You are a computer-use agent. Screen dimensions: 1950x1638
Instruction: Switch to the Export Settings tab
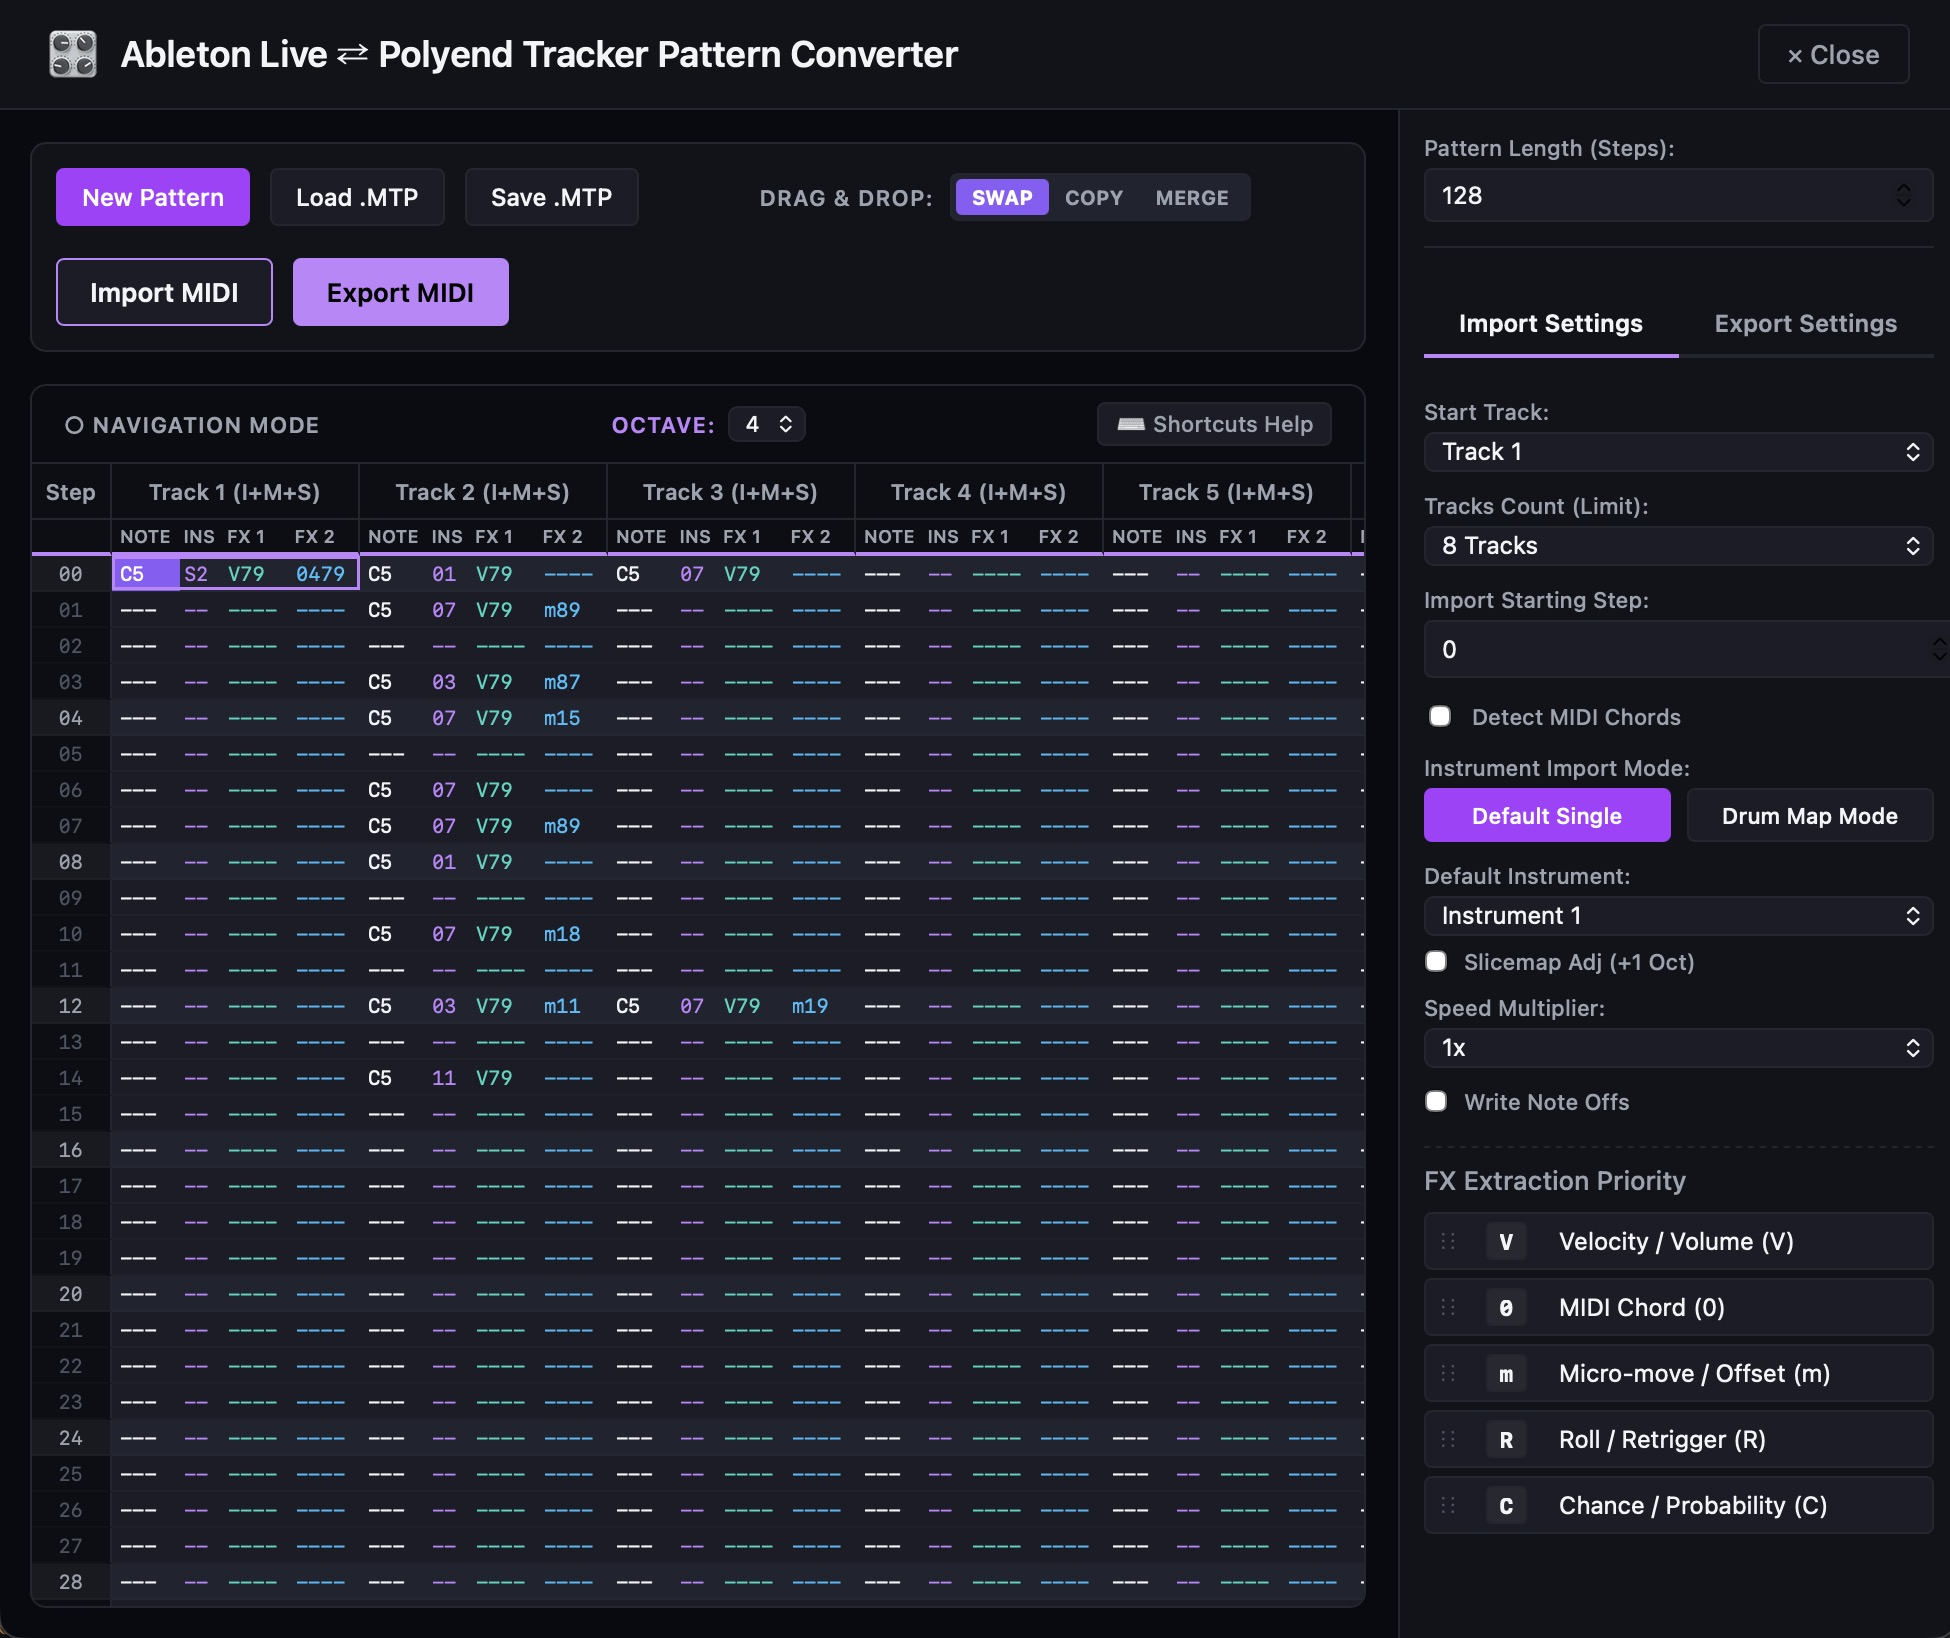(1806, 323)
